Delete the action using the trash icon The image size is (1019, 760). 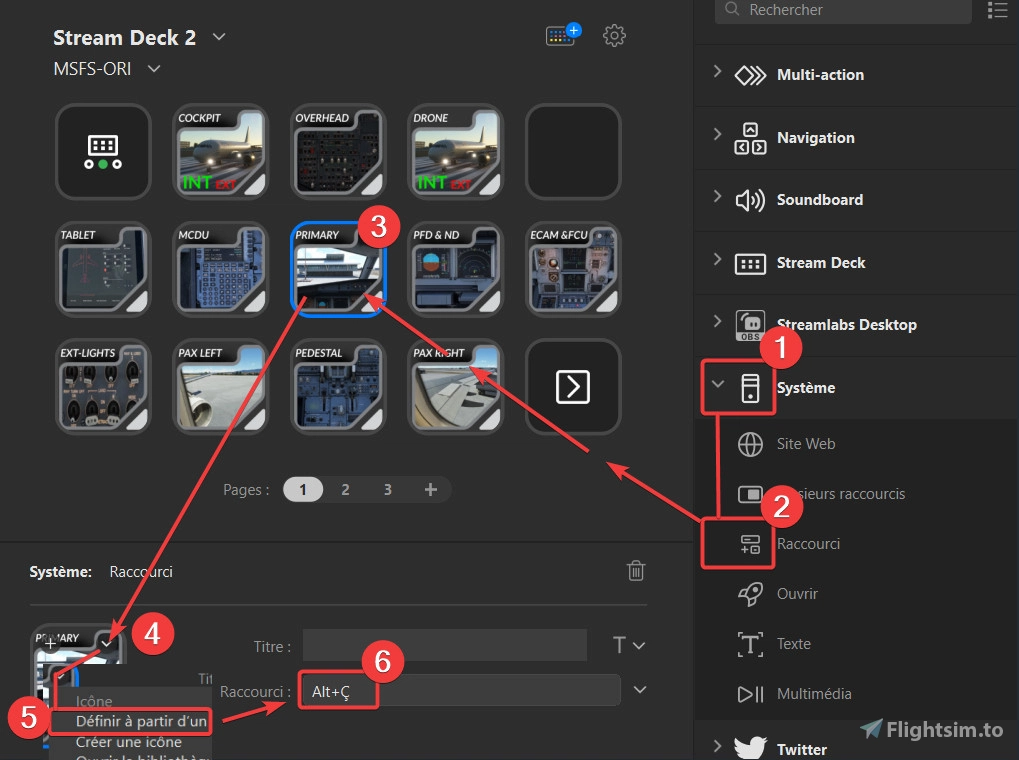pos(636,570)
